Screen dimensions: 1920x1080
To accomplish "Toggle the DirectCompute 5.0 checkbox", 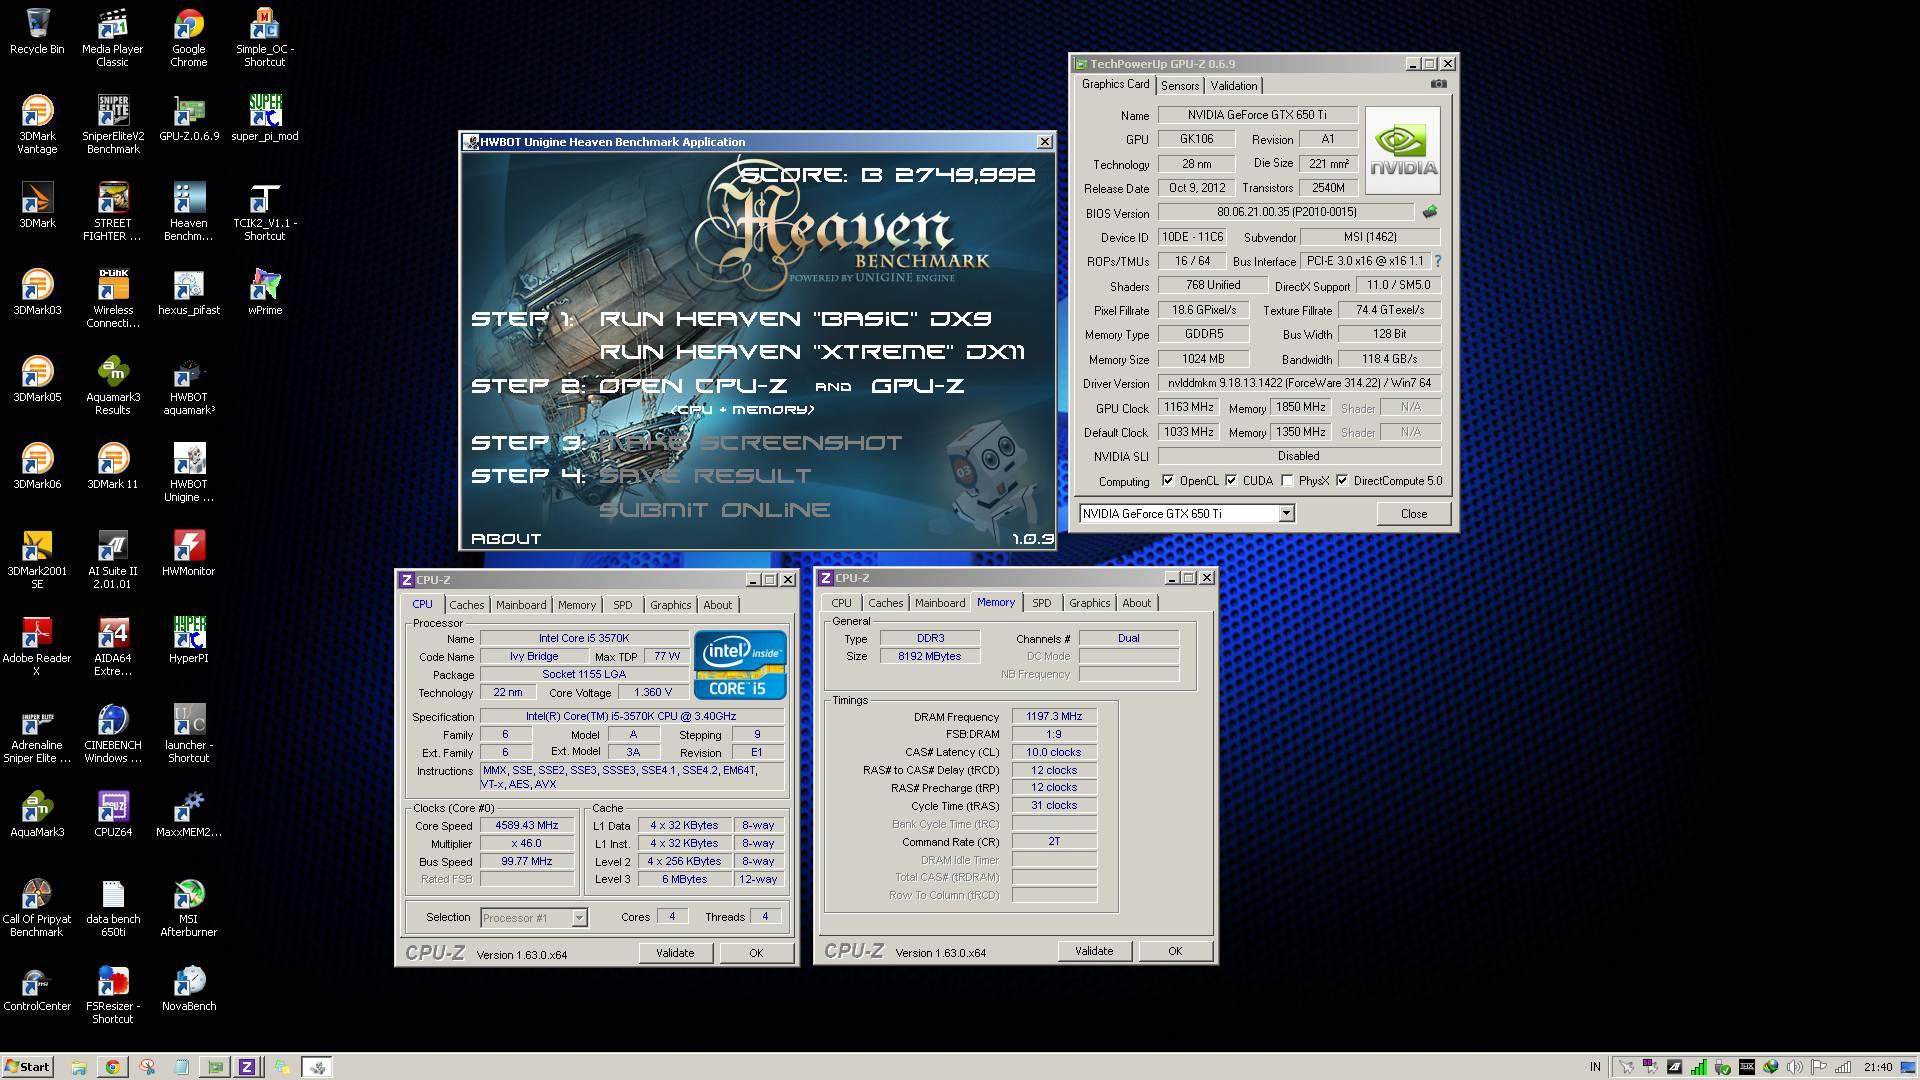I will [1342, 481].
